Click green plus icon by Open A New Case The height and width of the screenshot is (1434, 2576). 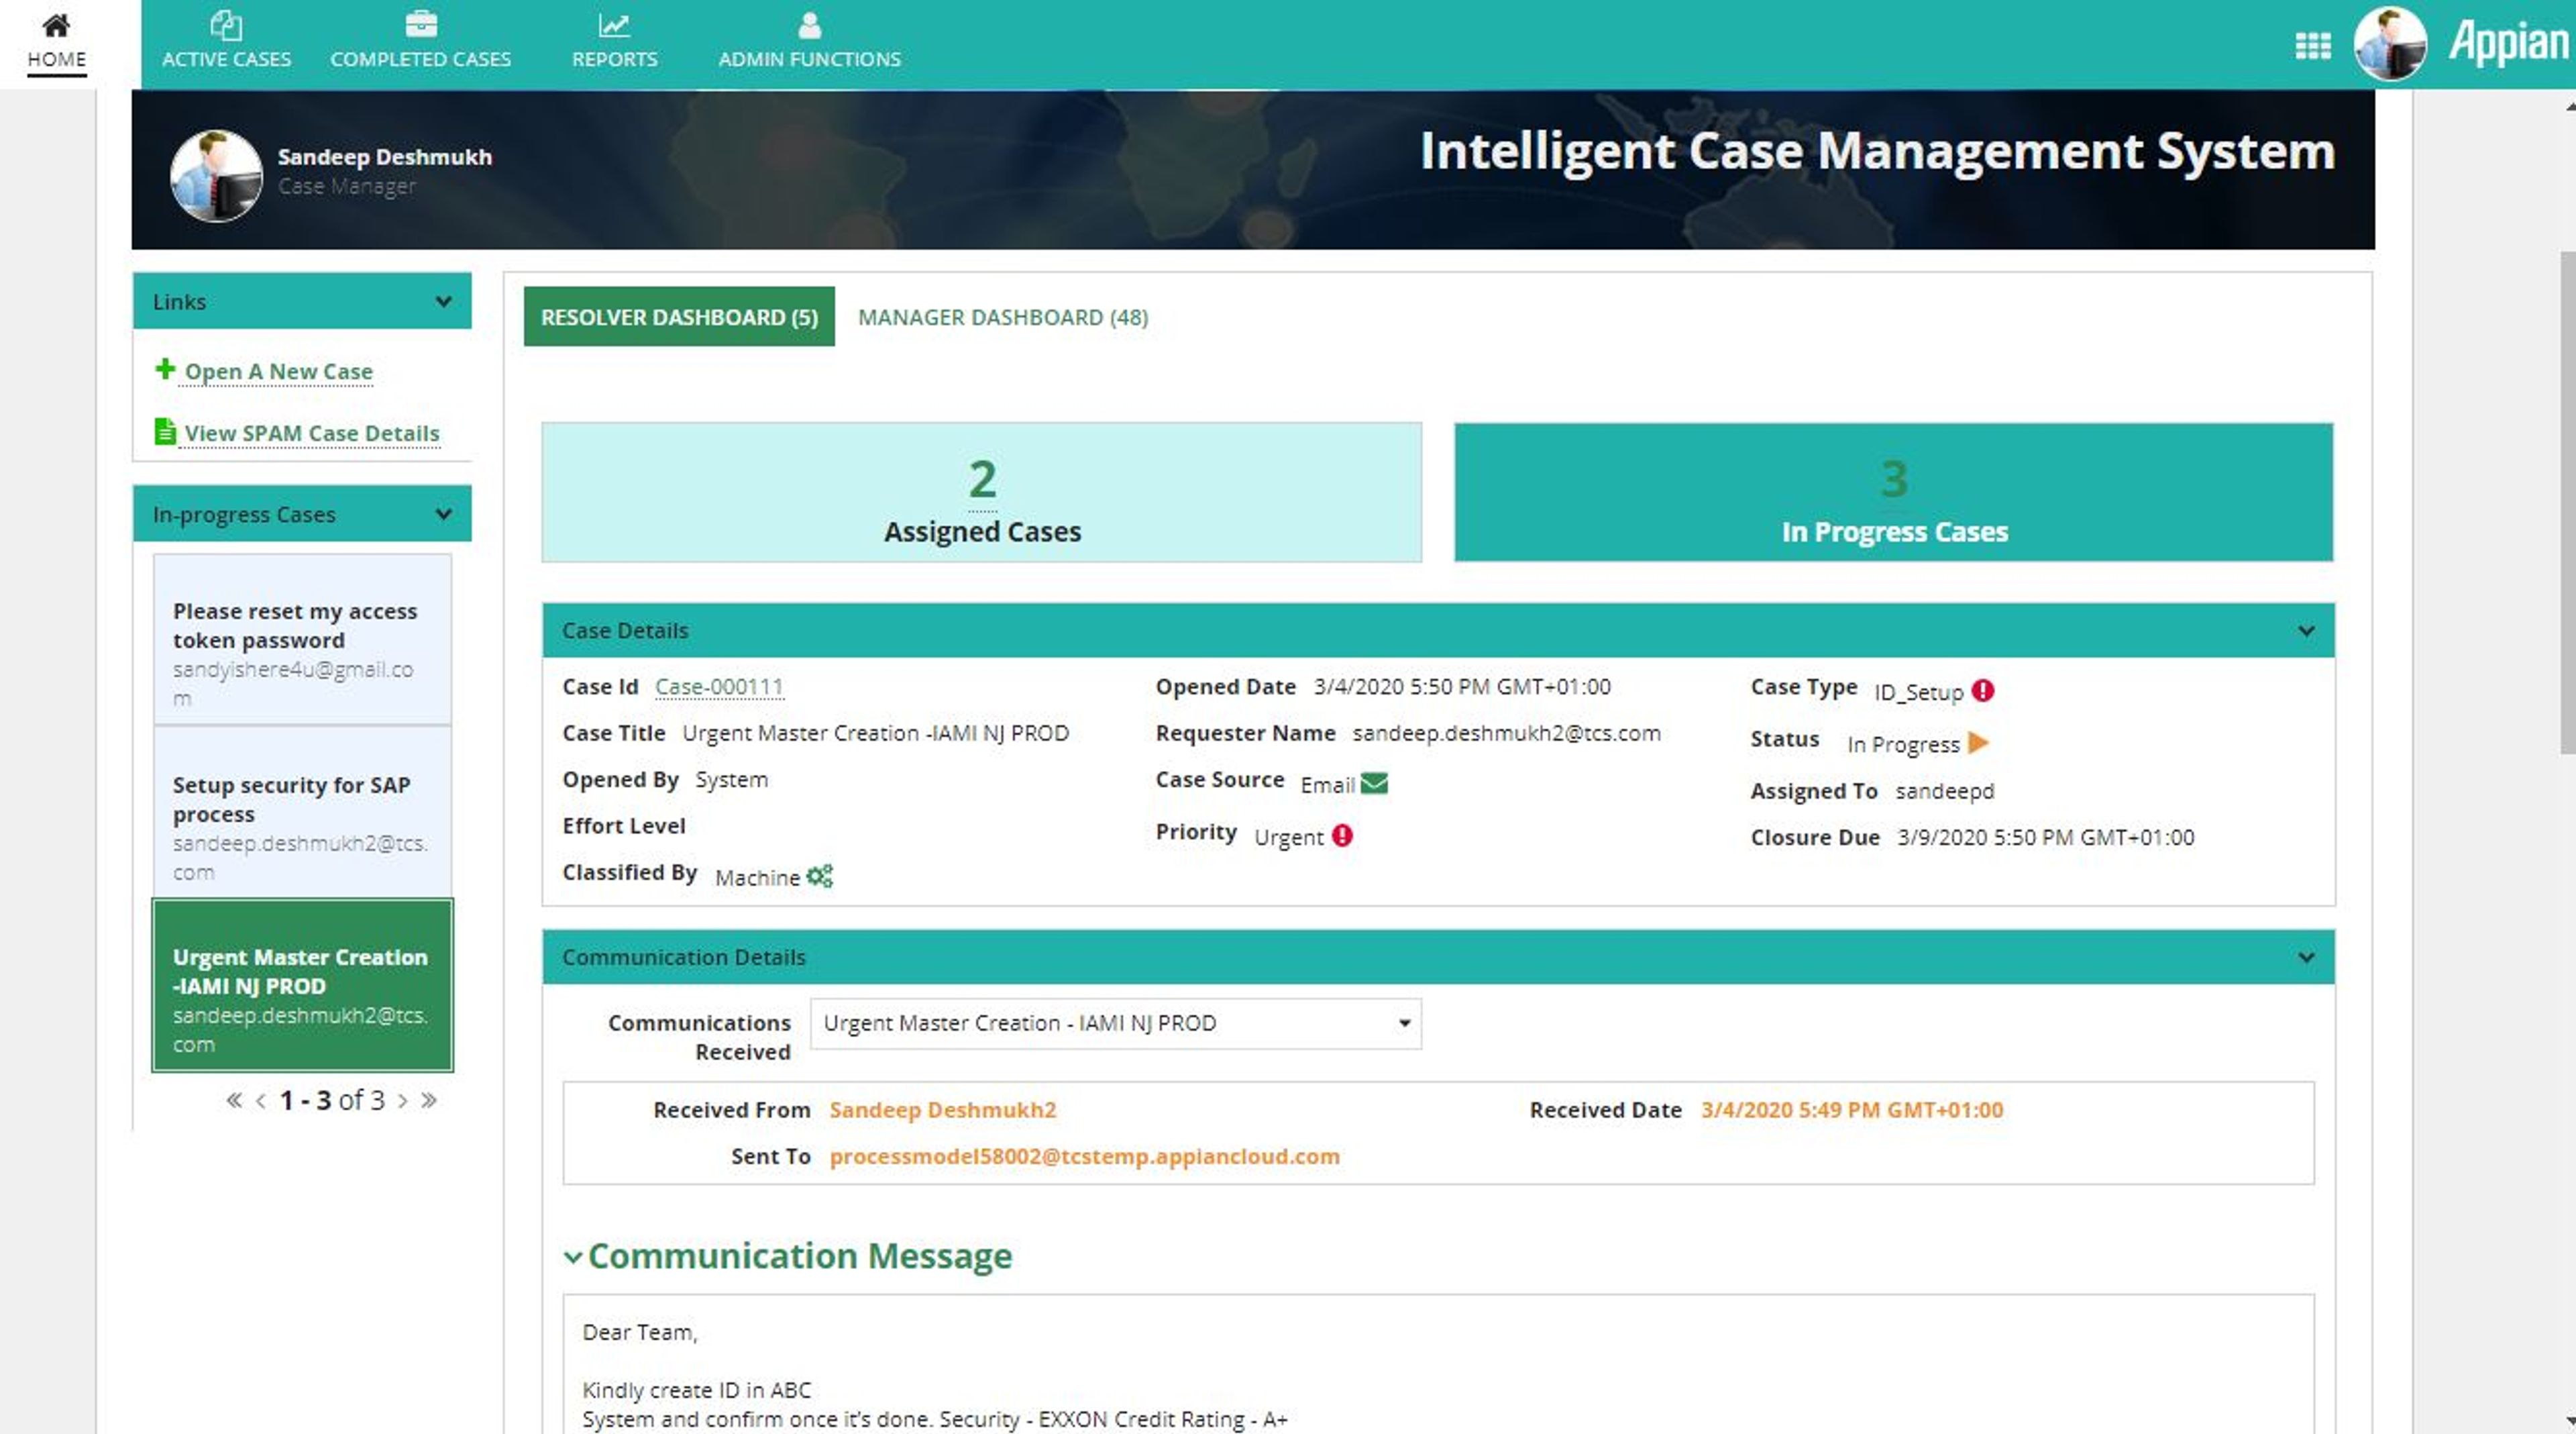coord(165,369)
